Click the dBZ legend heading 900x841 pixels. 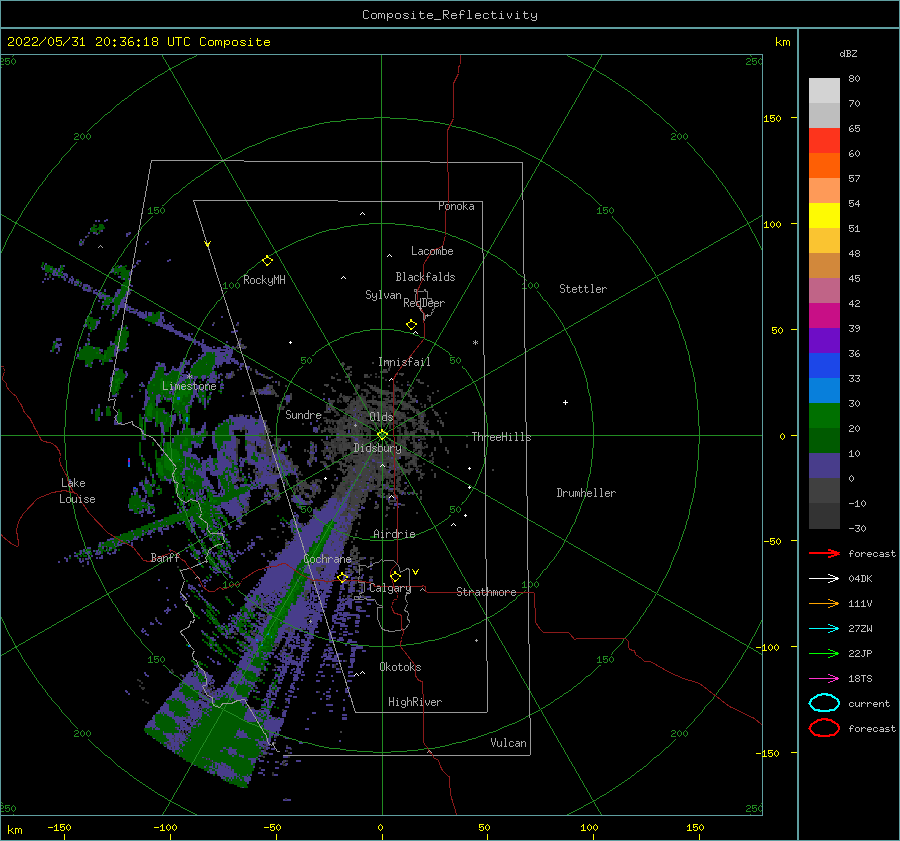coord(848,53)
